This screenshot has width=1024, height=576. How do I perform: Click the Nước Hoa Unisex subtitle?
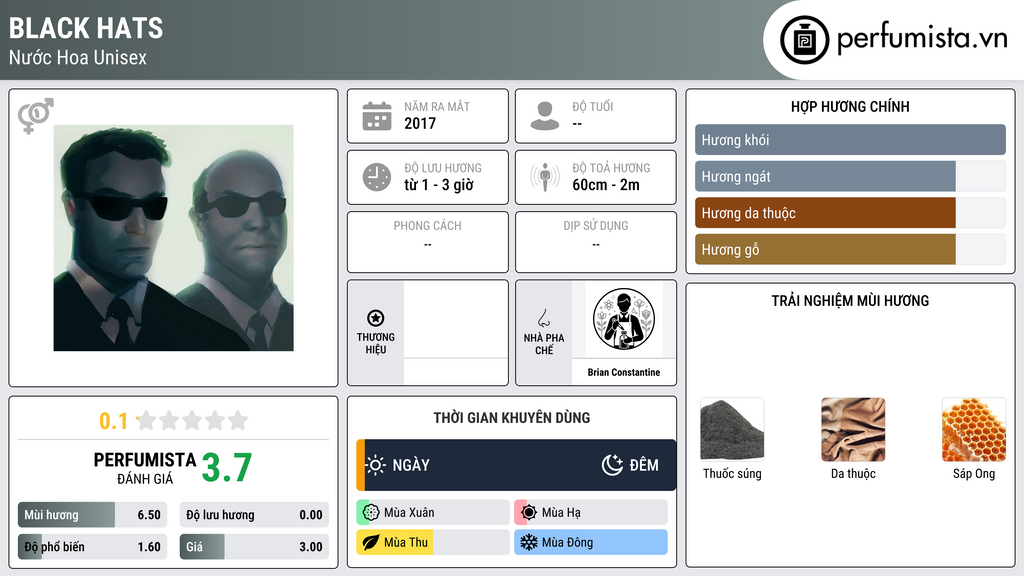click(x=78, y=58)
